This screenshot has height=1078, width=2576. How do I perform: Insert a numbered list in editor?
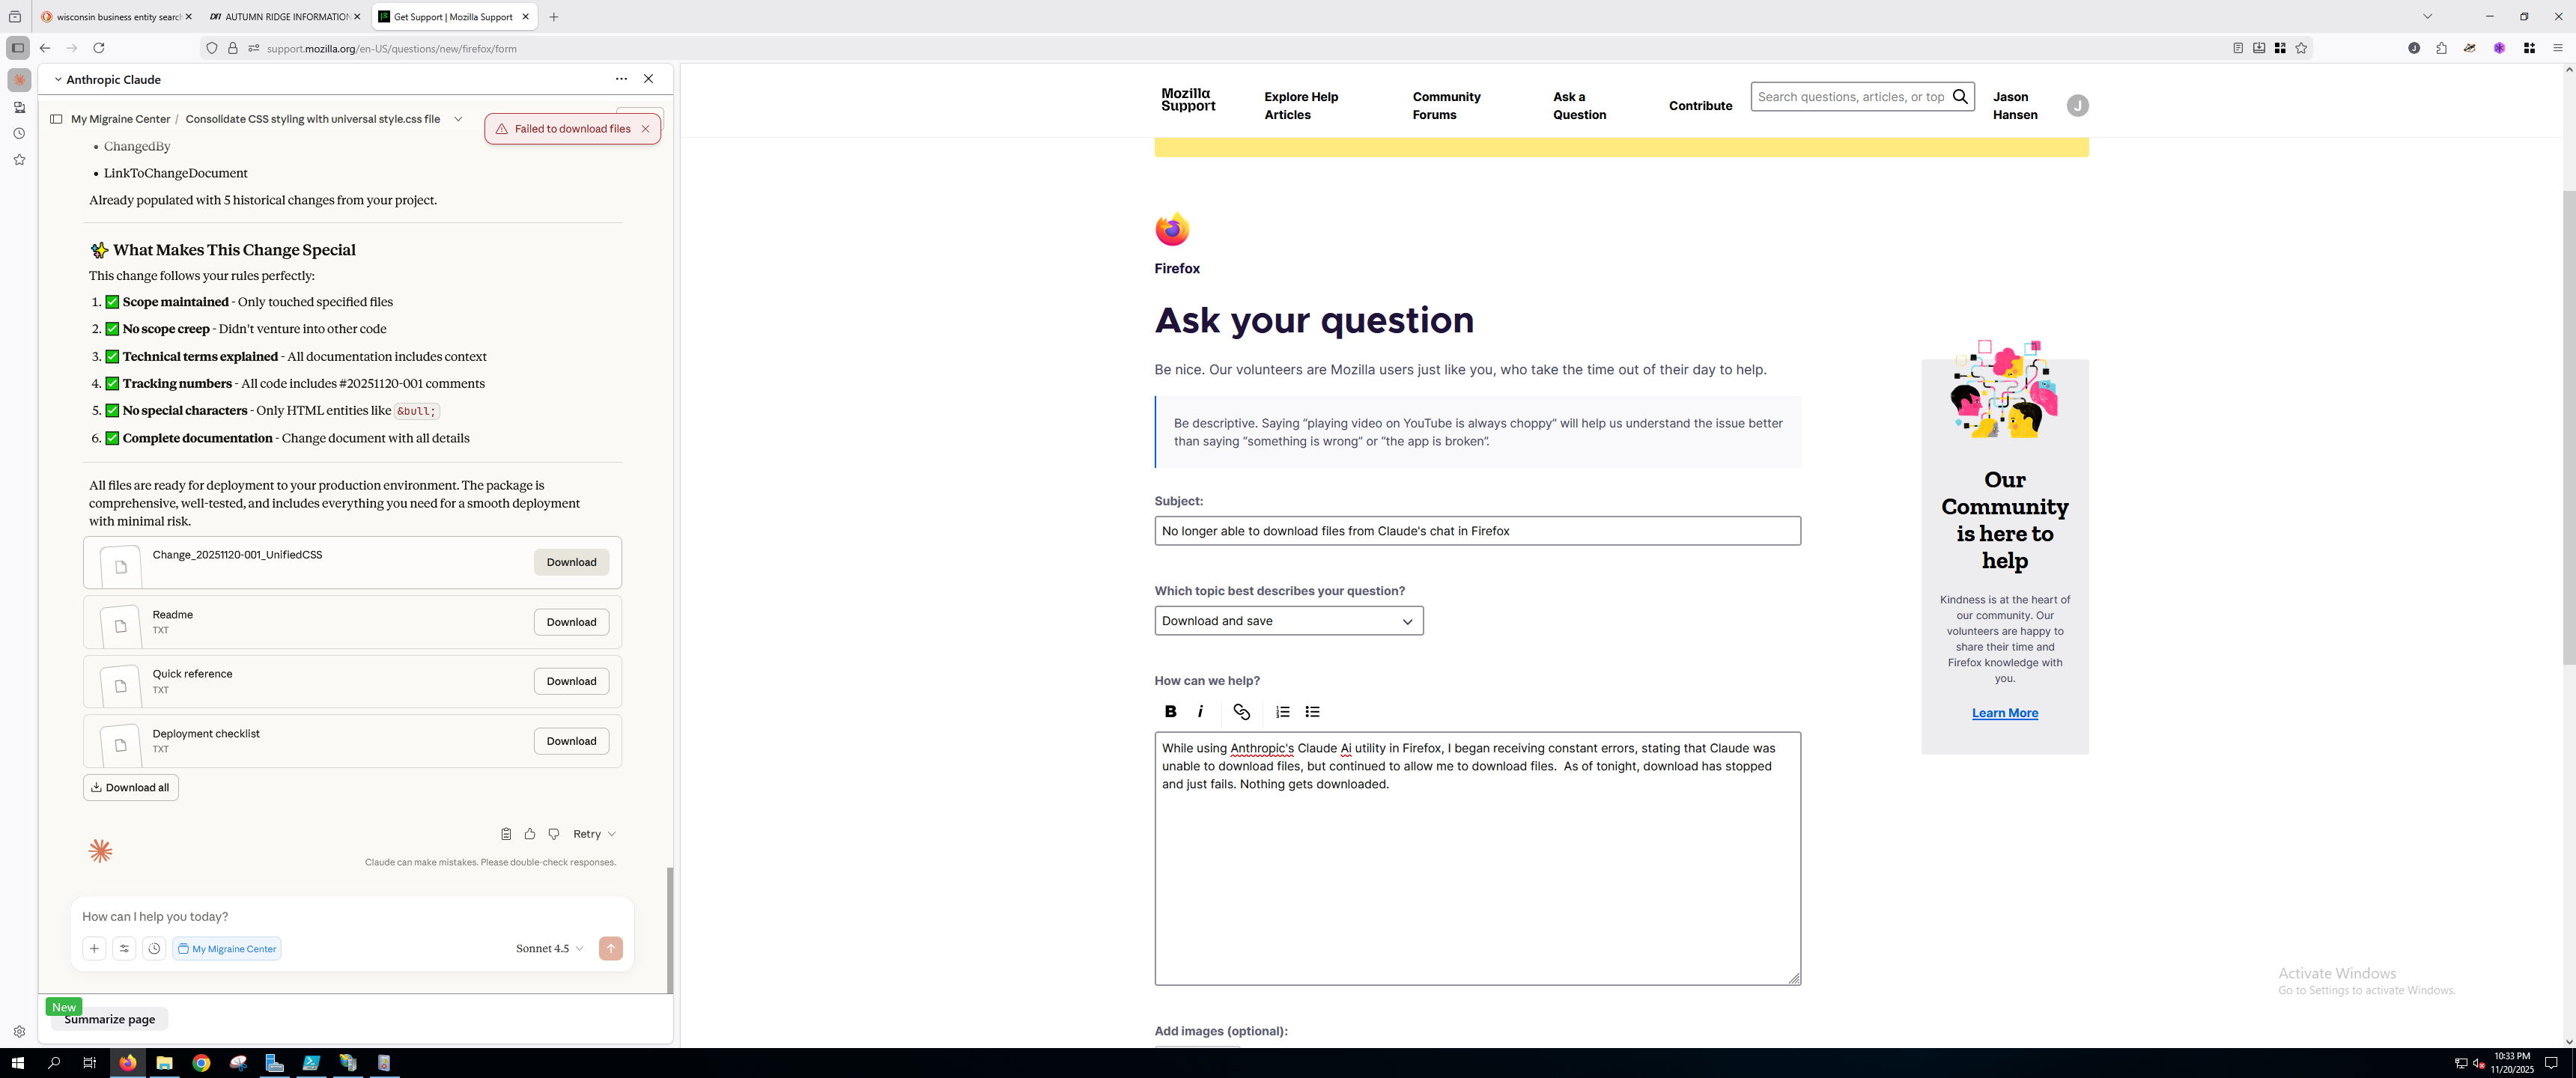point(1283,712)
